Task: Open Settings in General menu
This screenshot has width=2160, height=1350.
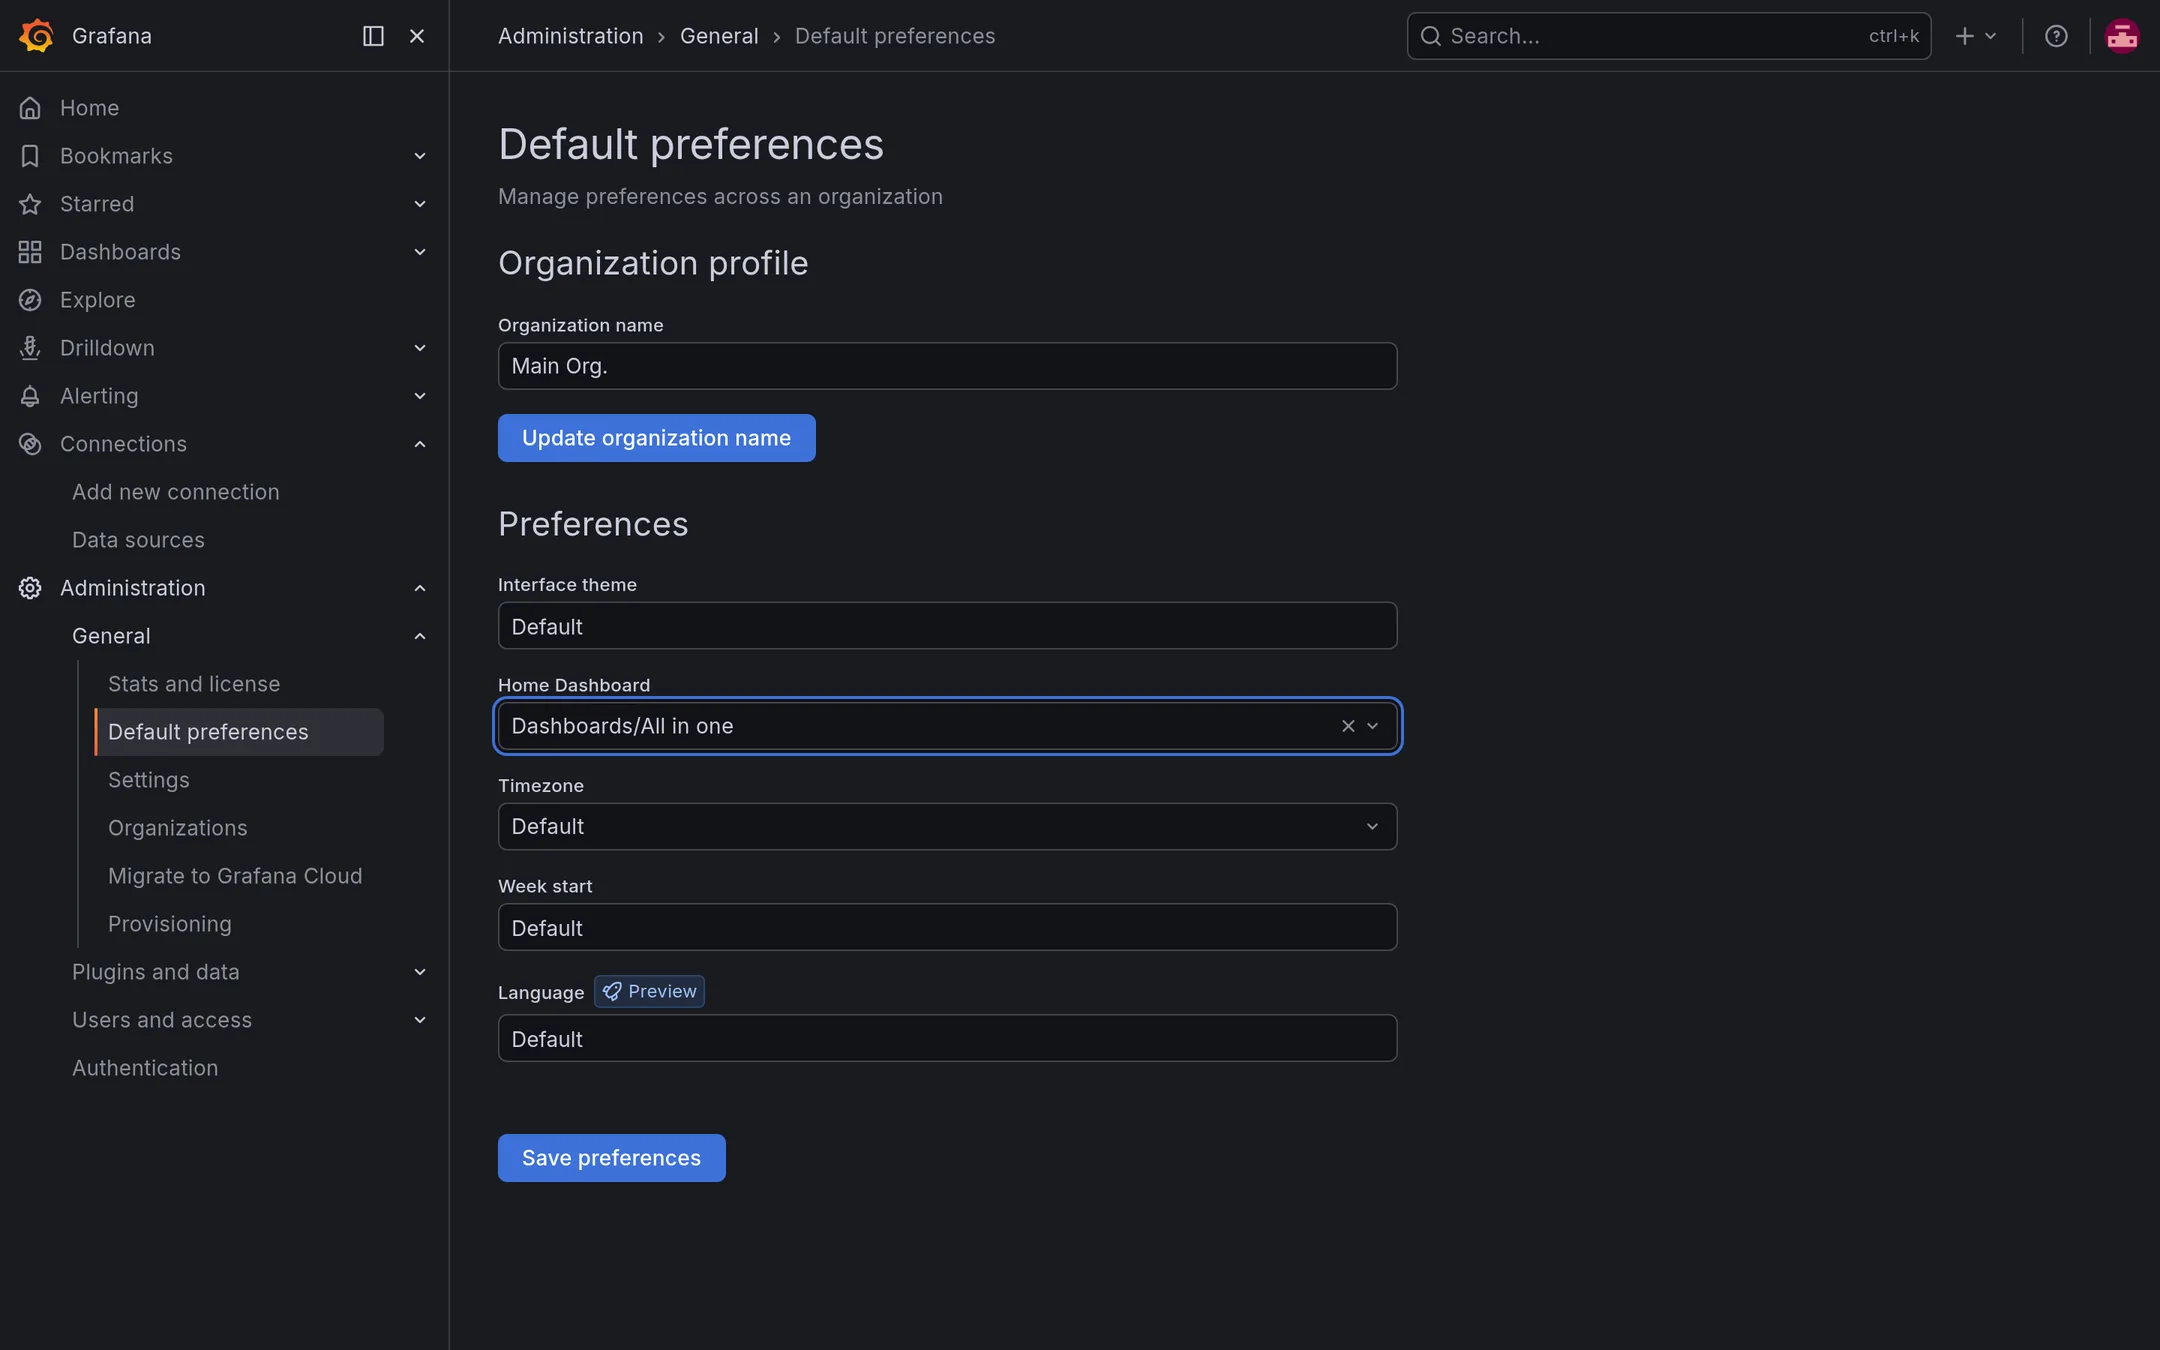Action: 148,780
